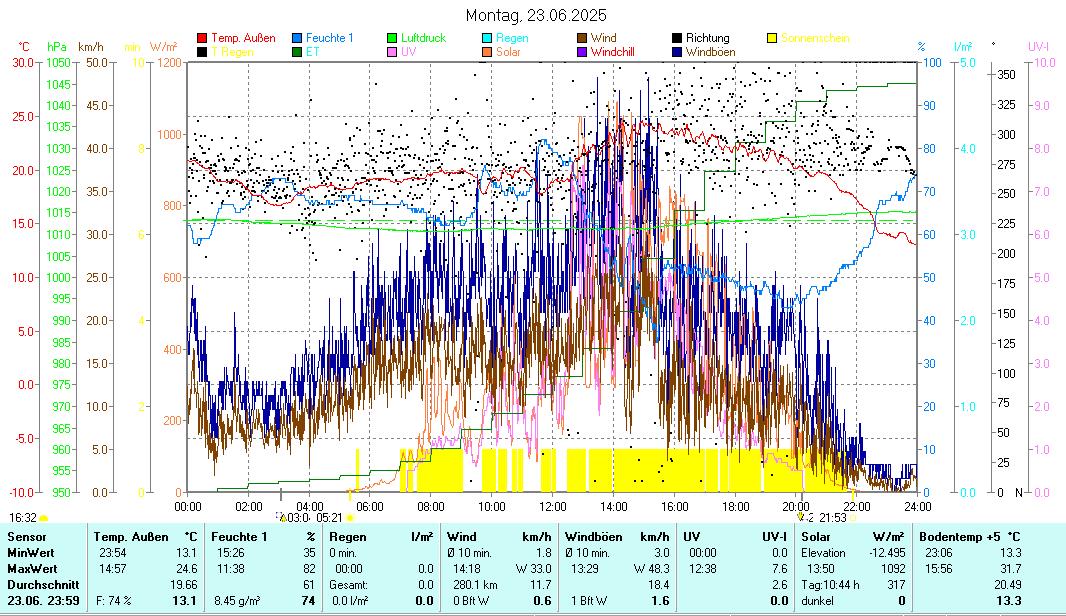This screenshot has width=1066, height=616.
Task: Click the ET legend label
Action: tap(313, 51)
